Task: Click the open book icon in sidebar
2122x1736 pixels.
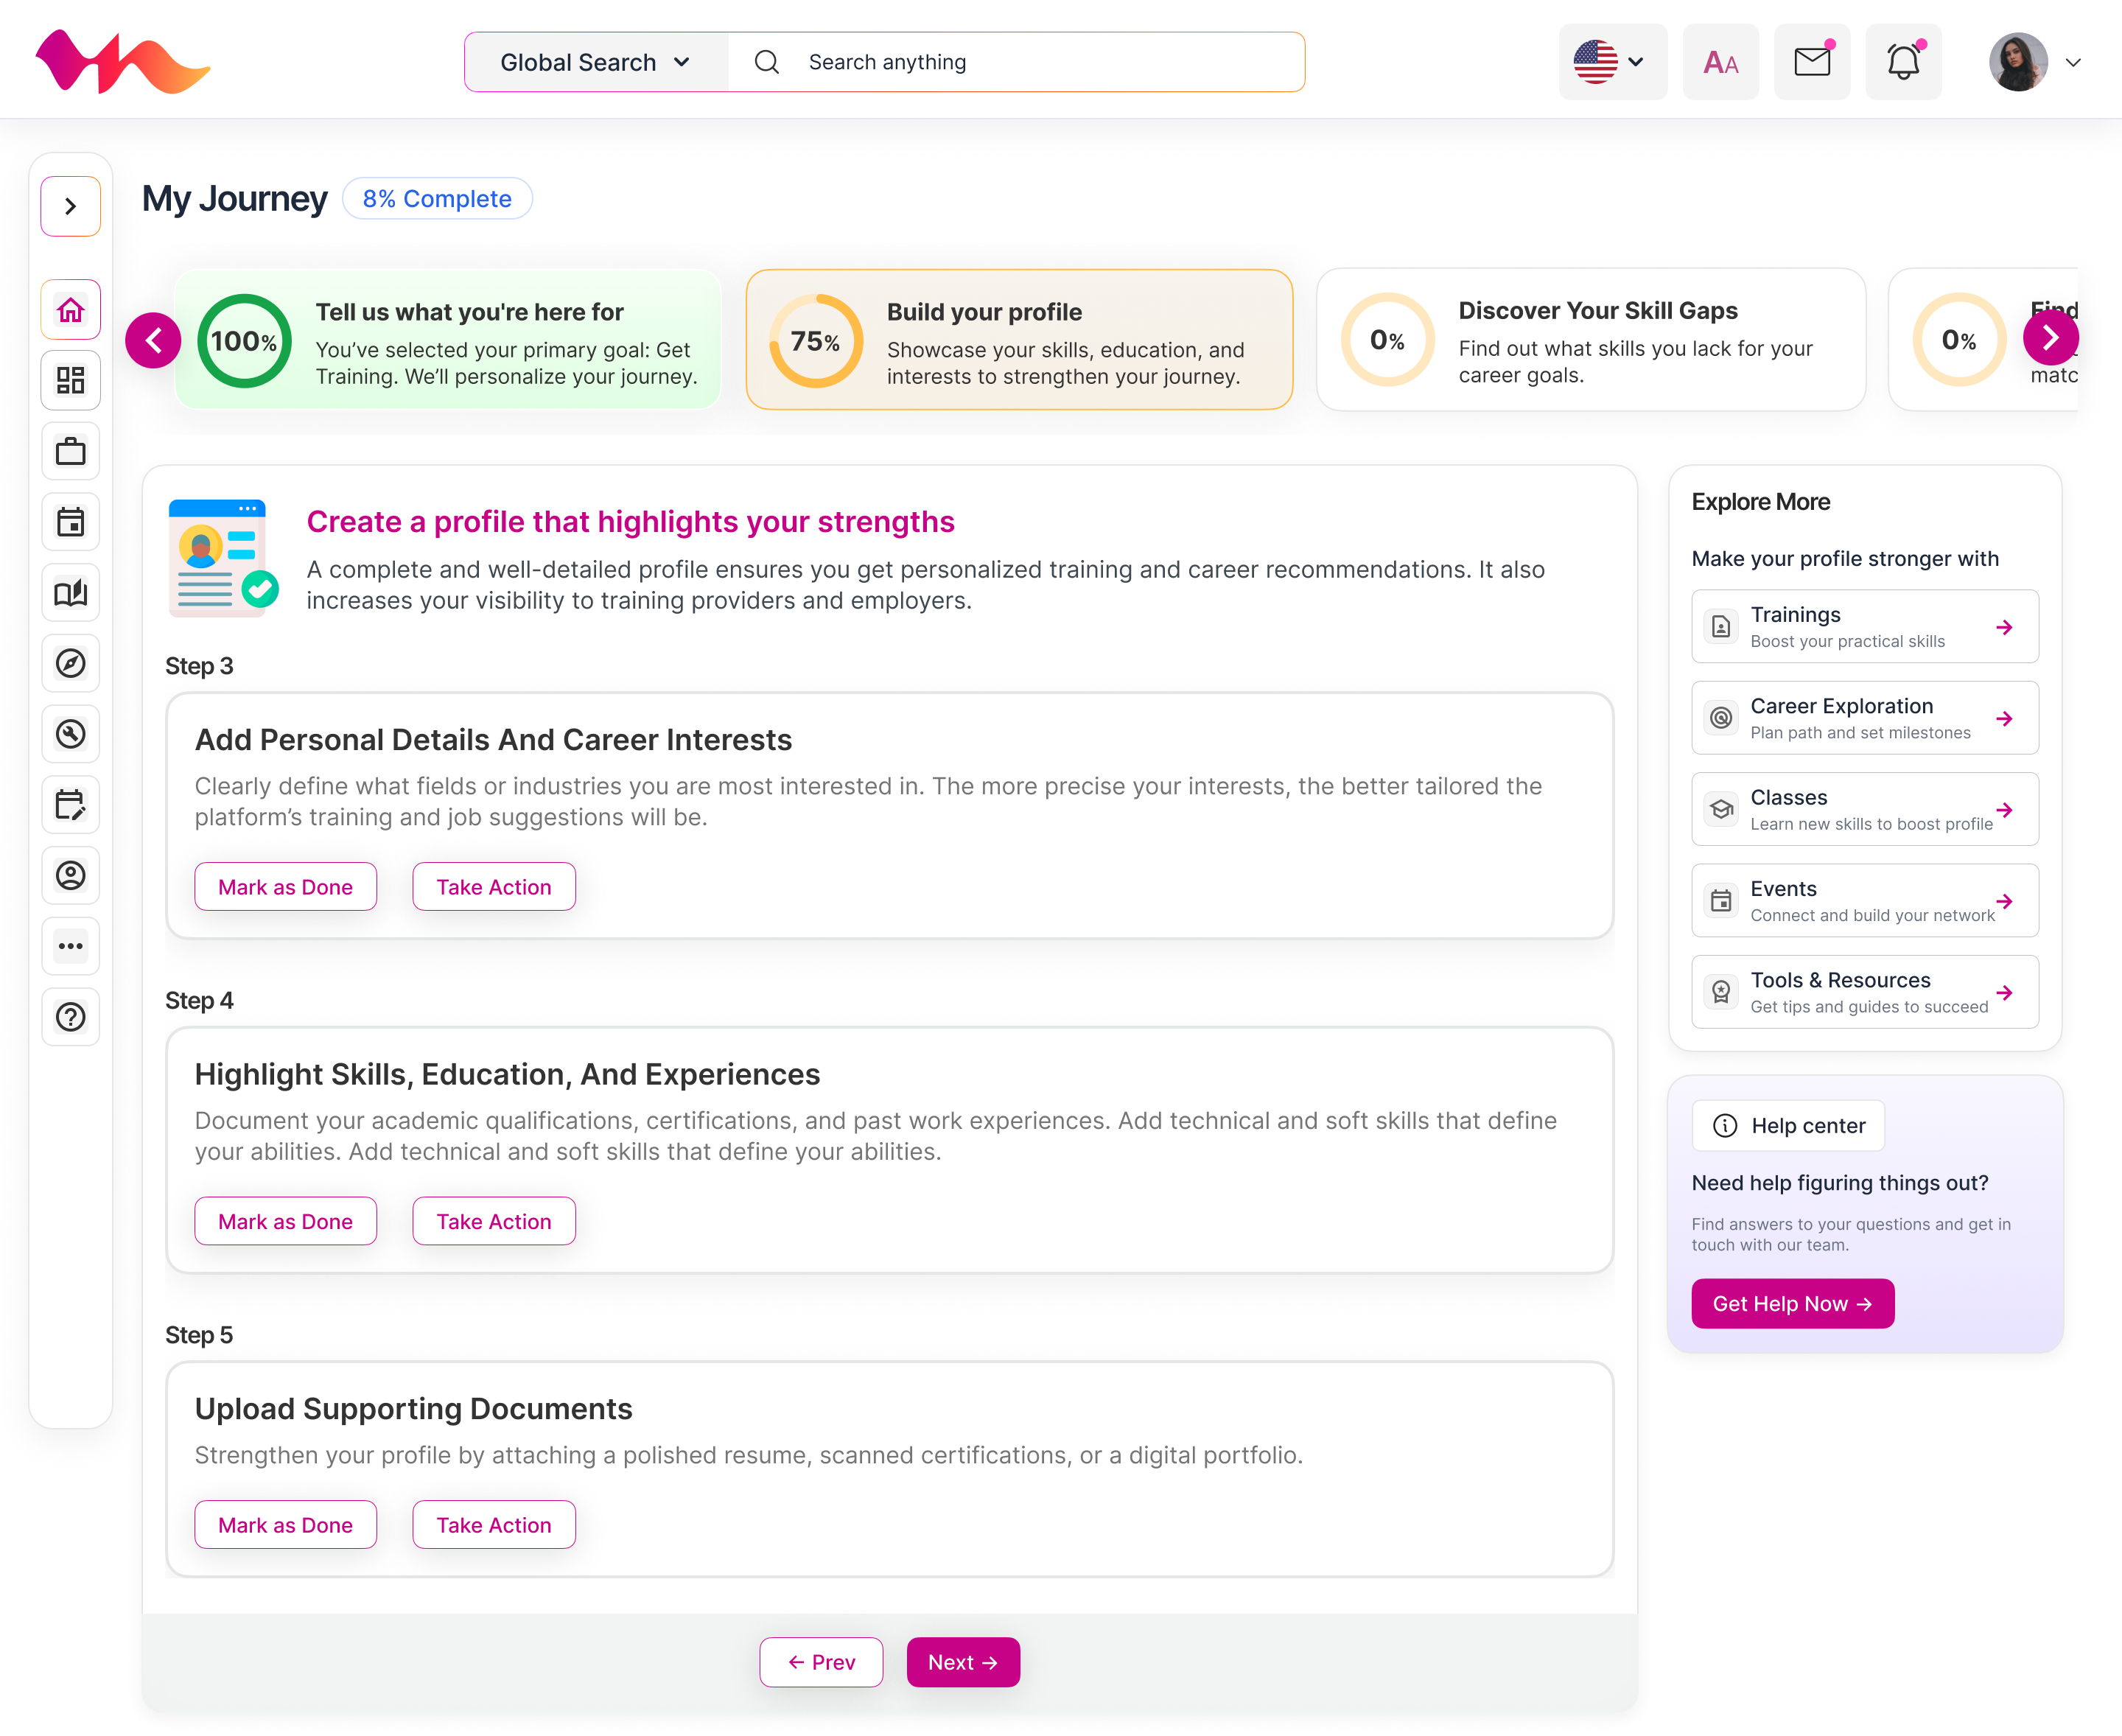Action: point(70,593)
